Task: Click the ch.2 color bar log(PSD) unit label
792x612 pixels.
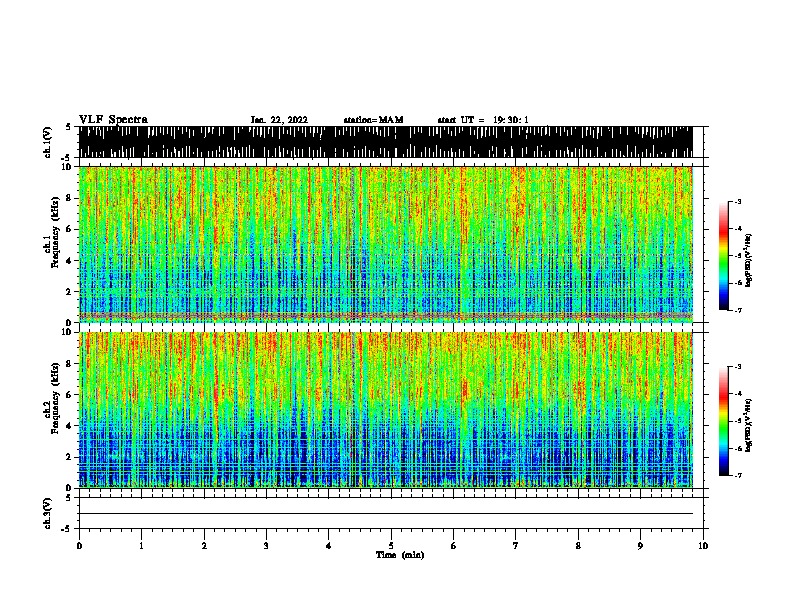Action: 748,425
